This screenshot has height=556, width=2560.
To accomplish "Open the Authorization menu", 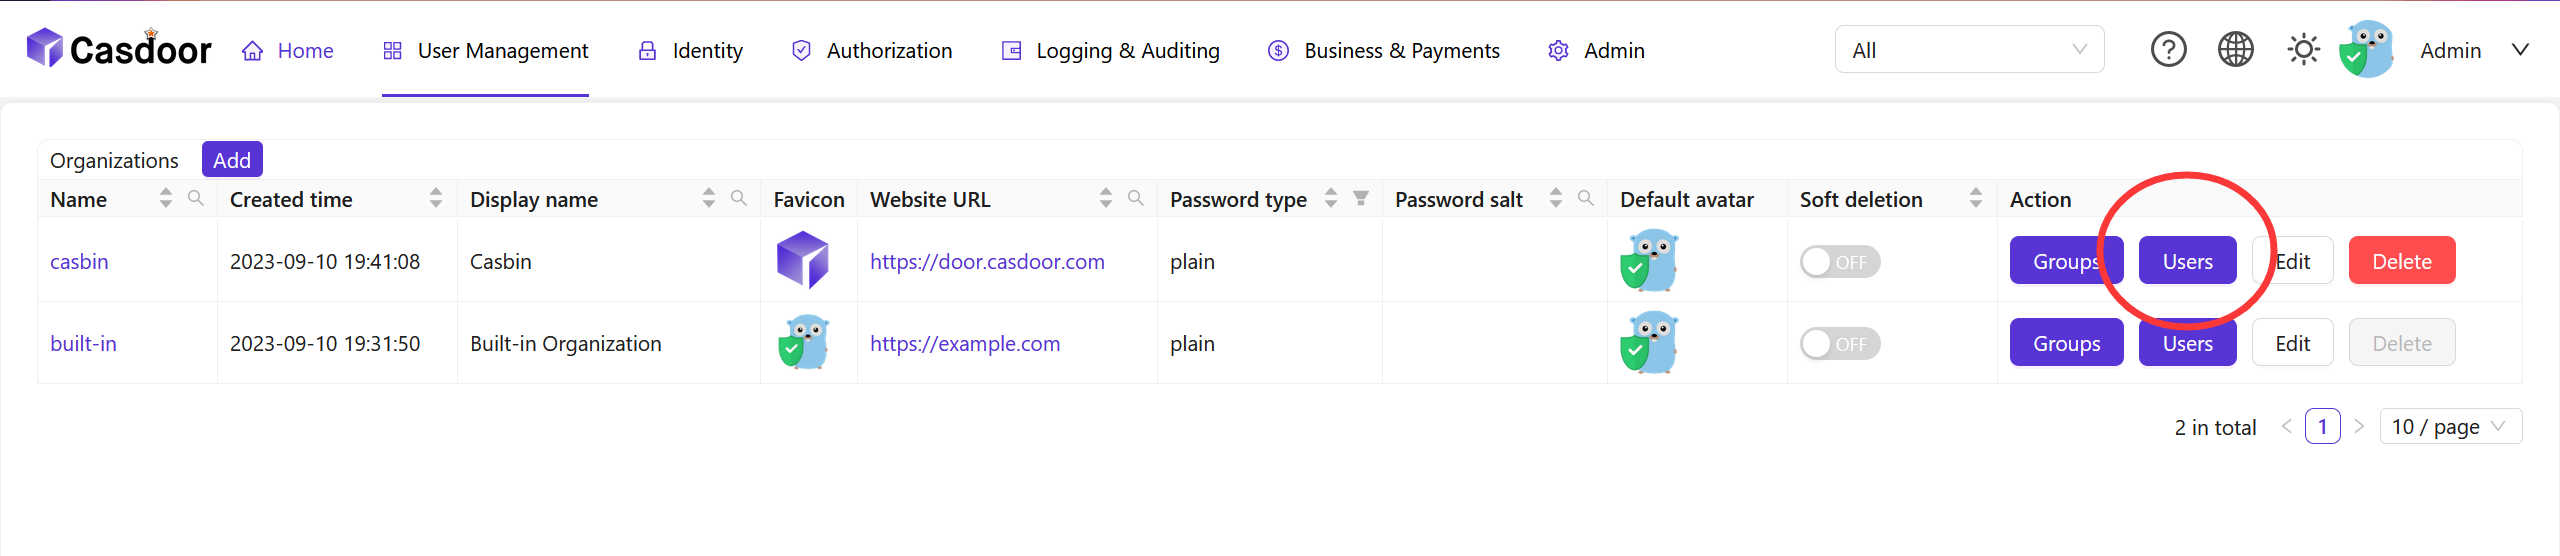I will [x=871, y=51].
